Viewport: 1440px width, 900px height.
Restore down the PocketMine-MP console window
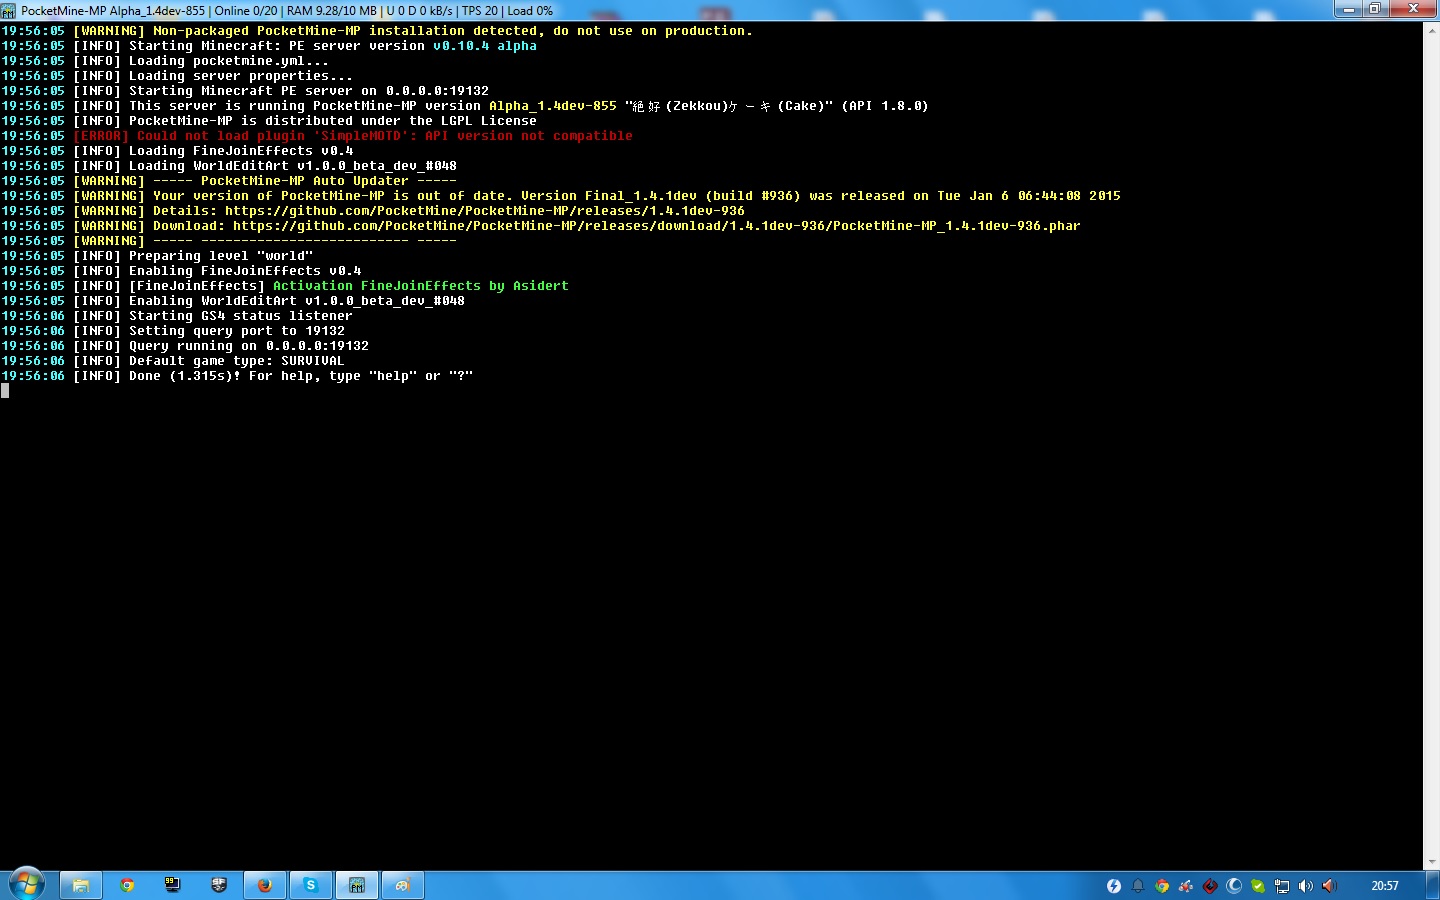(x=1375, y=9)
